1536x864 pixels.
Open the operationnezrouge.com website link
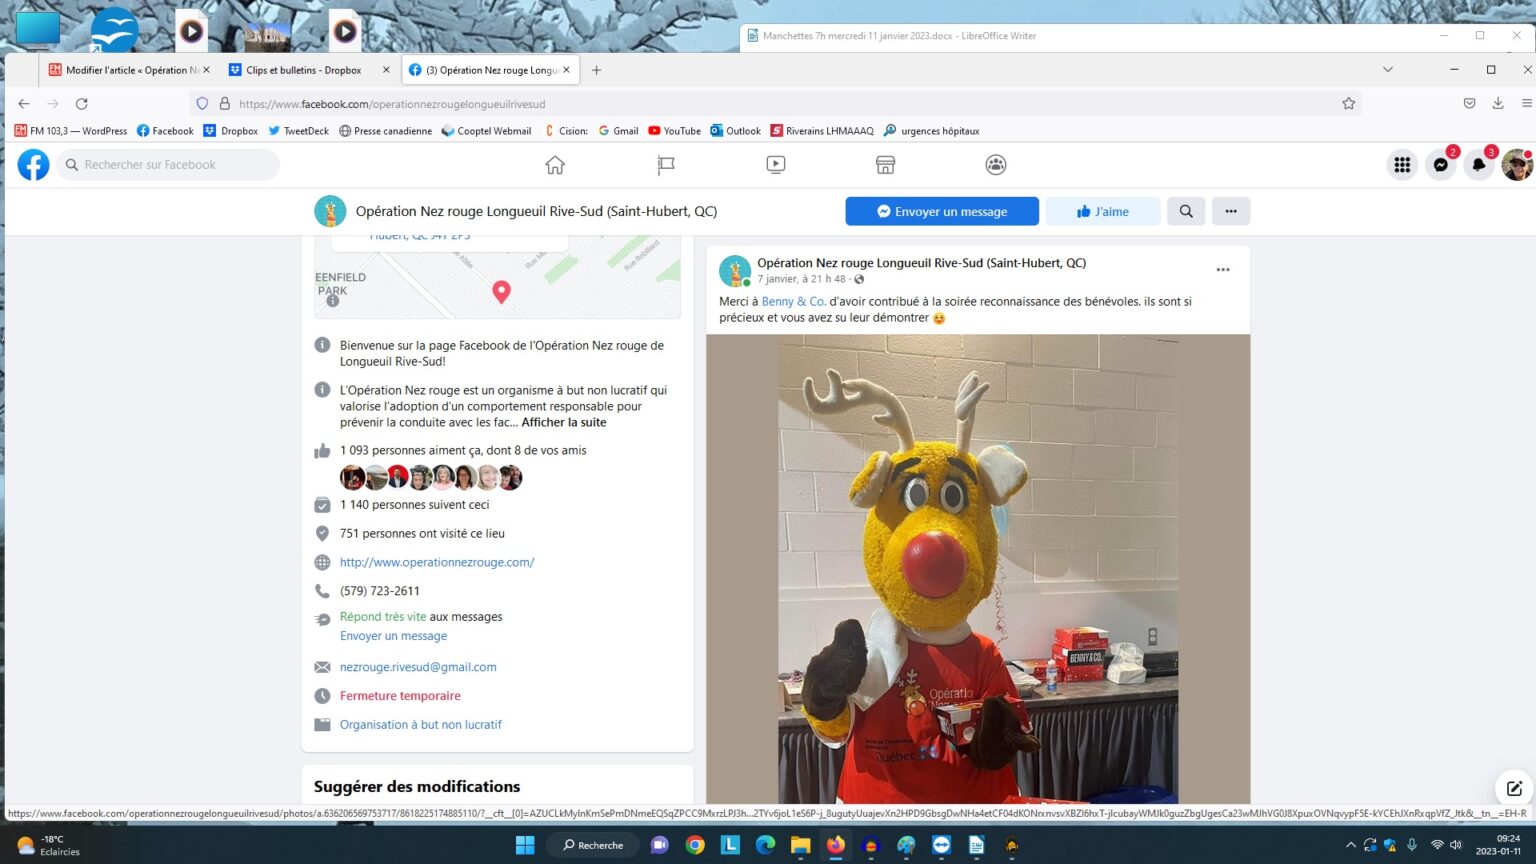pyautogui.click(x=437, y=562)
